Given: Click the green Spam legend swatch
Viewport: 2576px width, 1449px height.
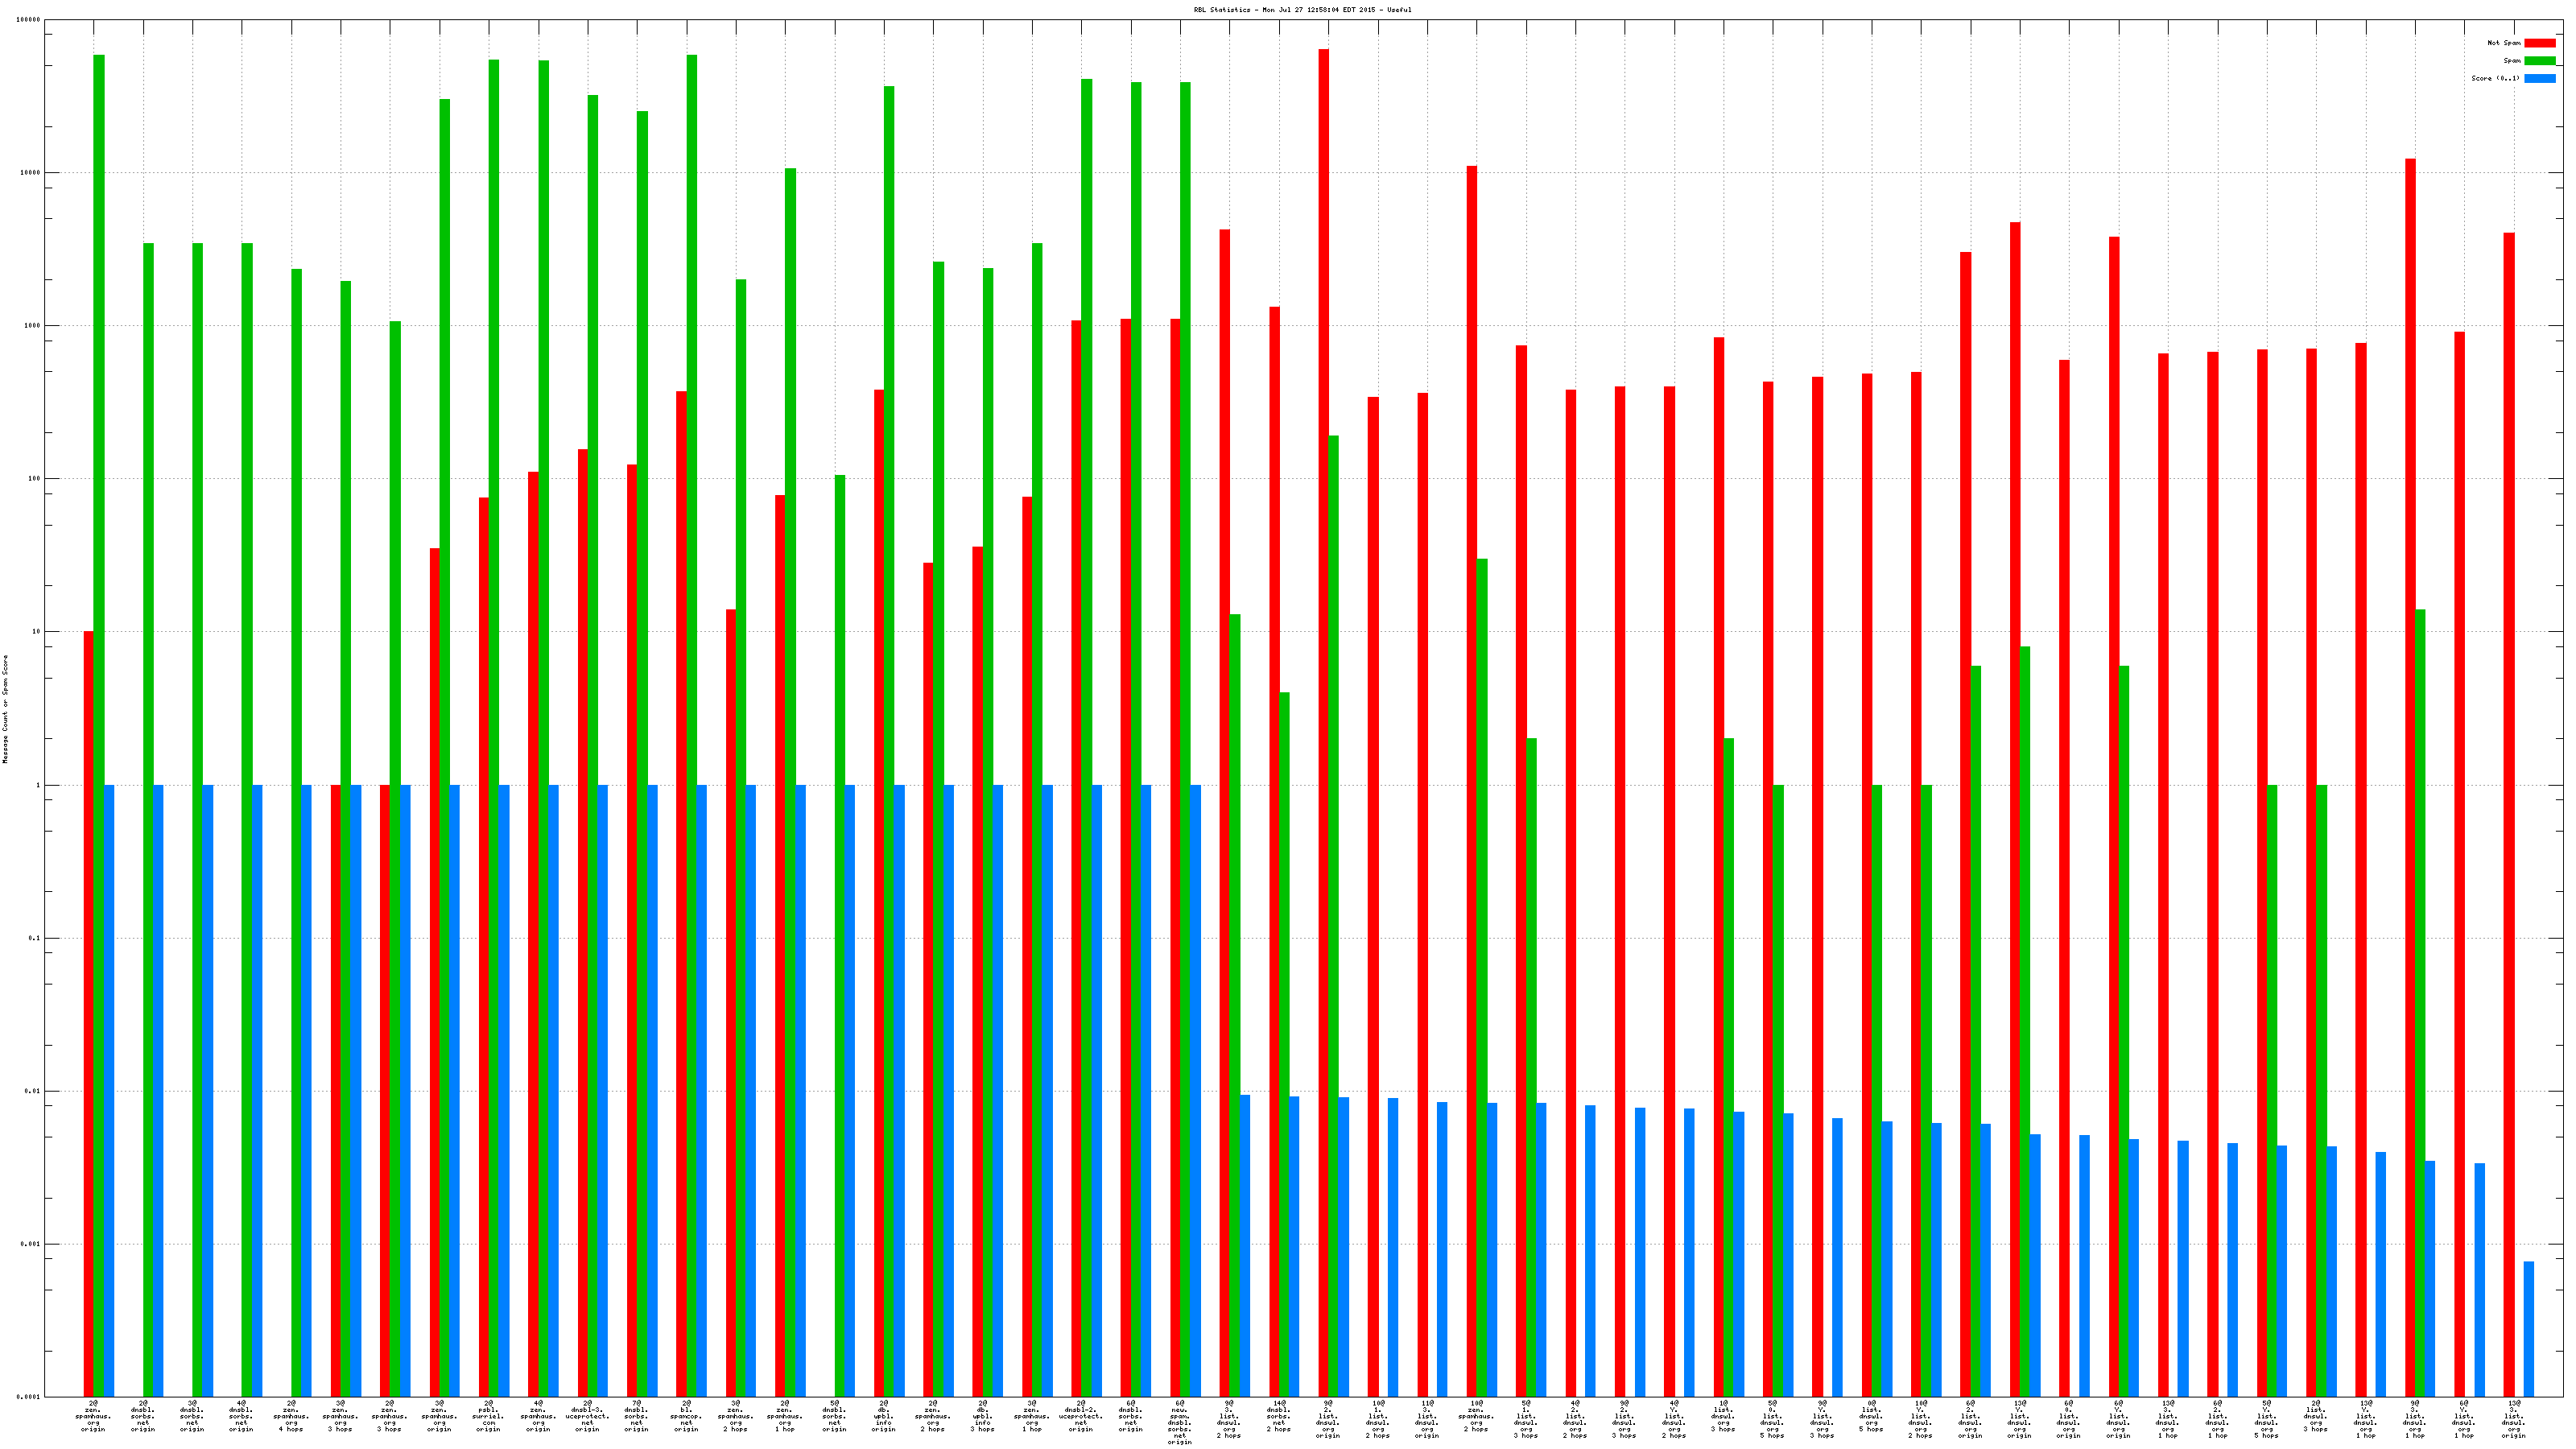Looking at the screenshot, I should coord(2539,61).
